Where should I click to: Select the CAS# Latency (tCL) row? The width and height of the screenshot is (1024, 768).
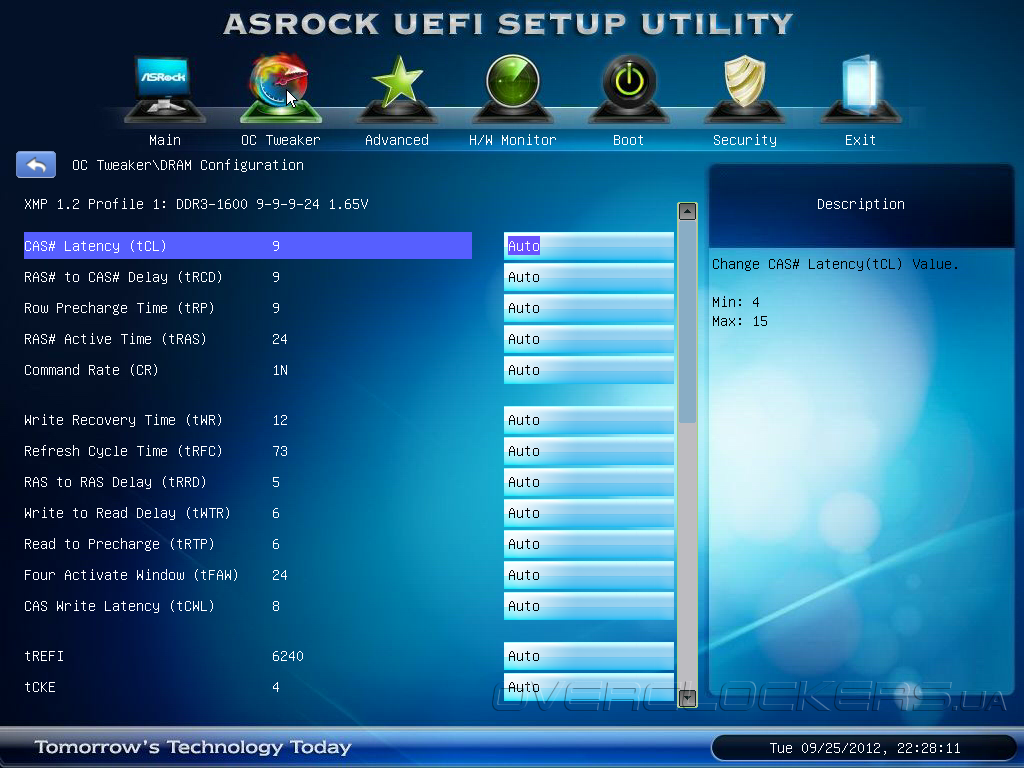pos(248,246)
